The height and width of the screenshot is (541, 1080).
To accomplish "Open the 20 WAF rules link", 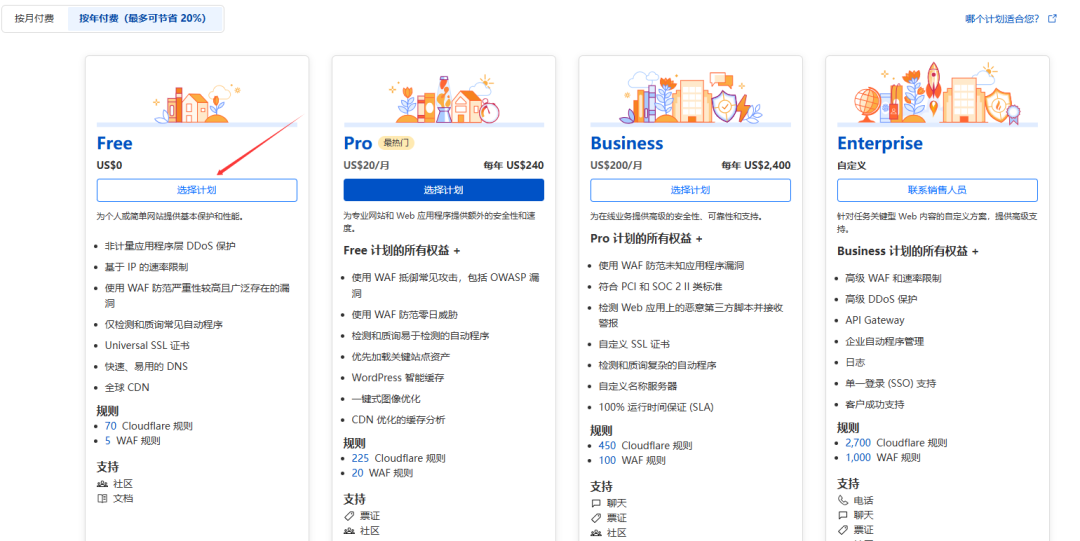I will tap(357, 473).
